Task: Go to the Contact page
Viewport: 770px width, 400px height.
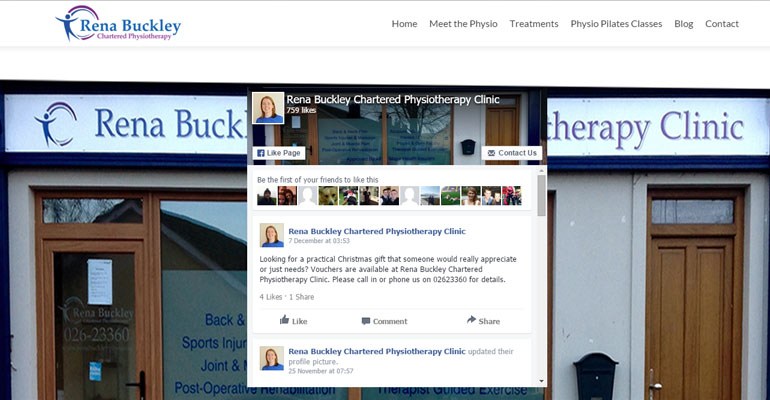Action: [721, 24]
